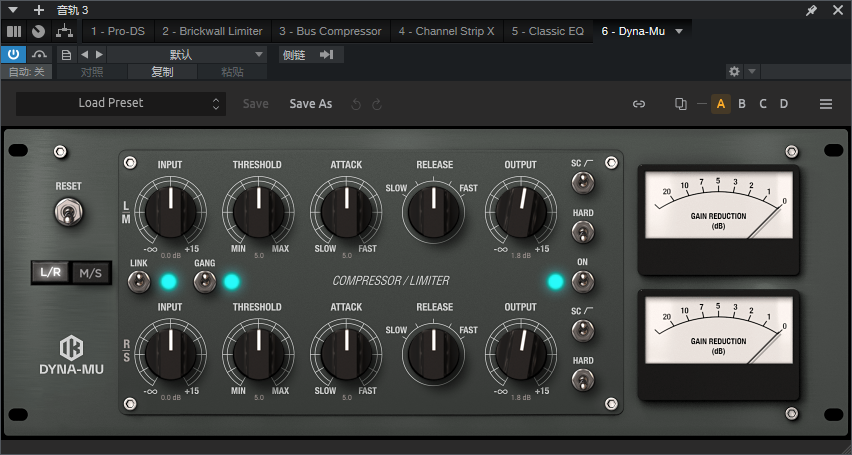Click the 复制 copy button
The height and width of the screenshot is (455, 852).
point(162,72)
